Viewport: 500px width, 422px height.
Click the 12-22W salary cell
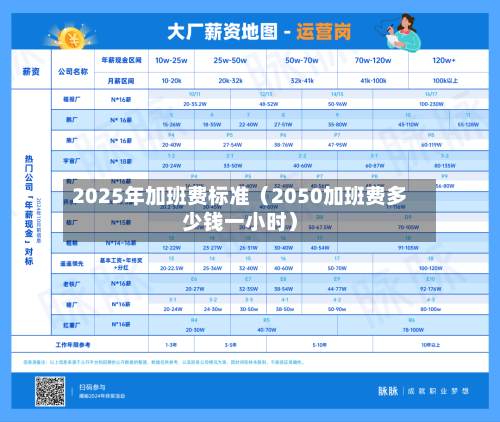click(171, 248)
